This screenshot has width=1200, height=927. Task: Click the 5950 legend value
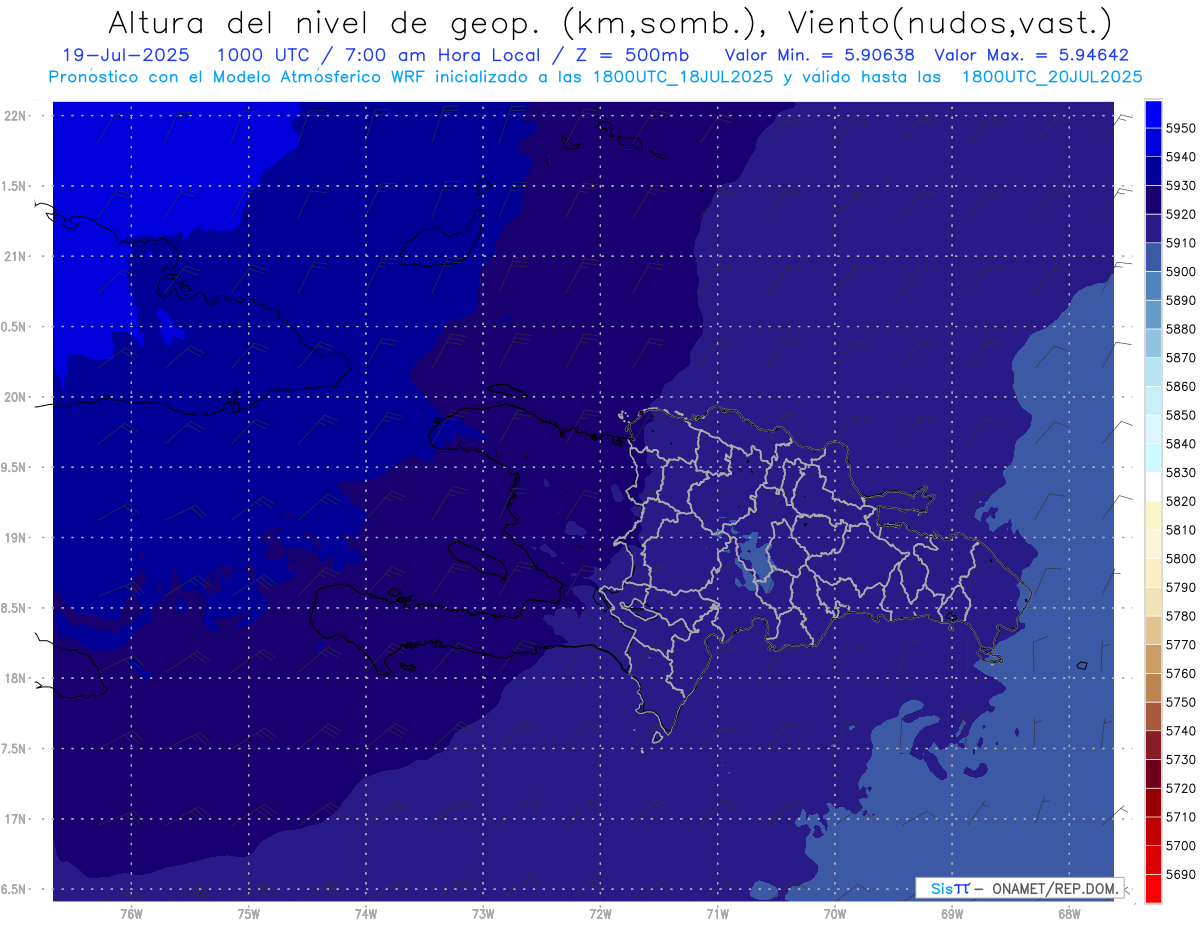coord(1180,128)
